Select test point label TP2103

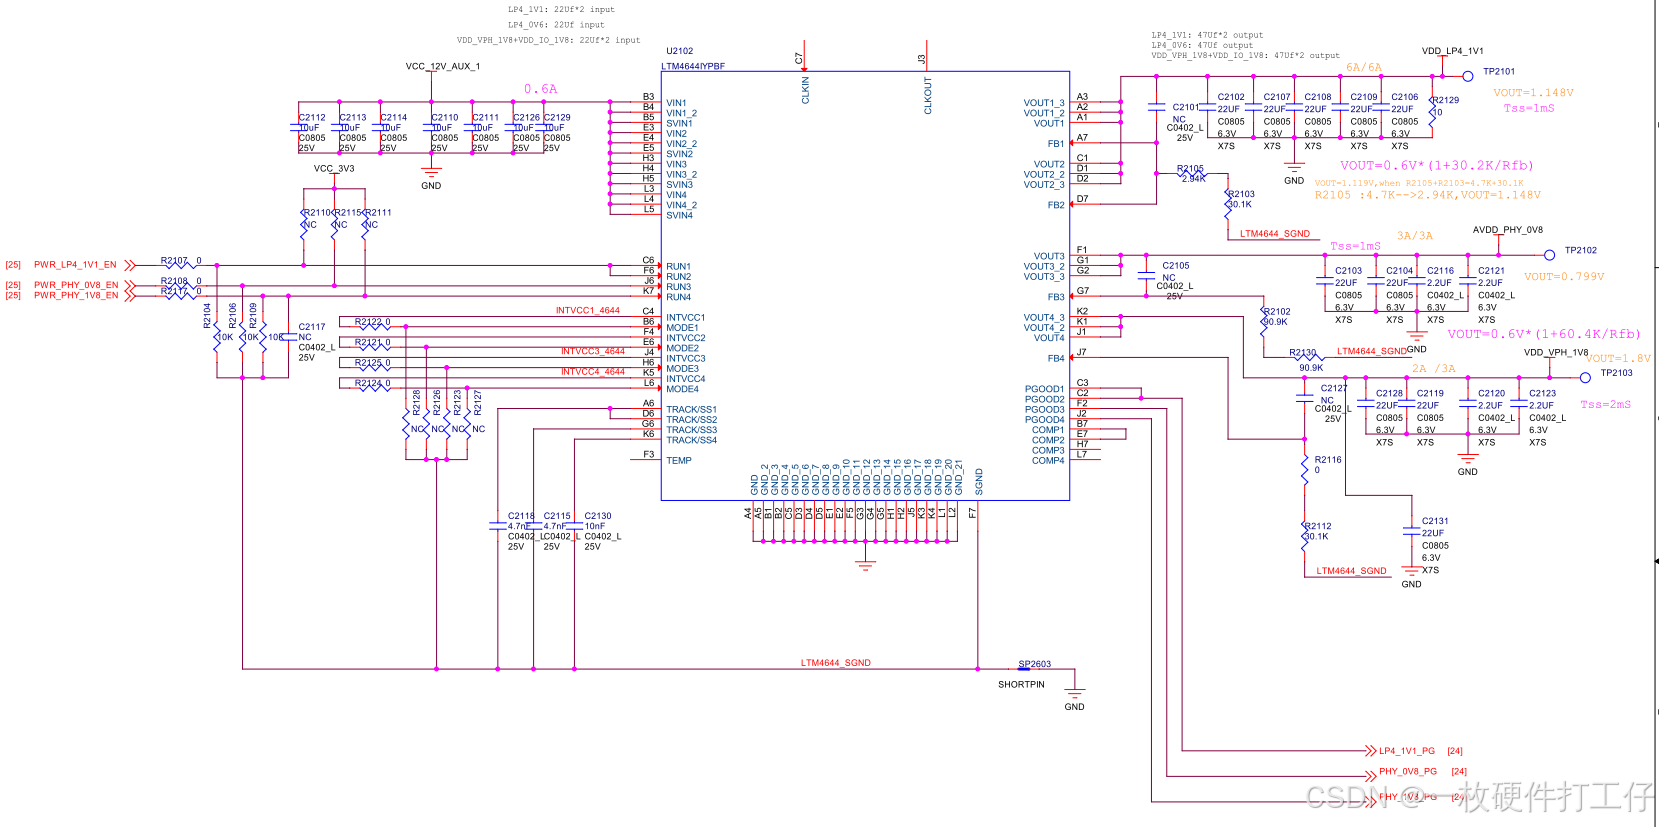(x=1617, y=373)
